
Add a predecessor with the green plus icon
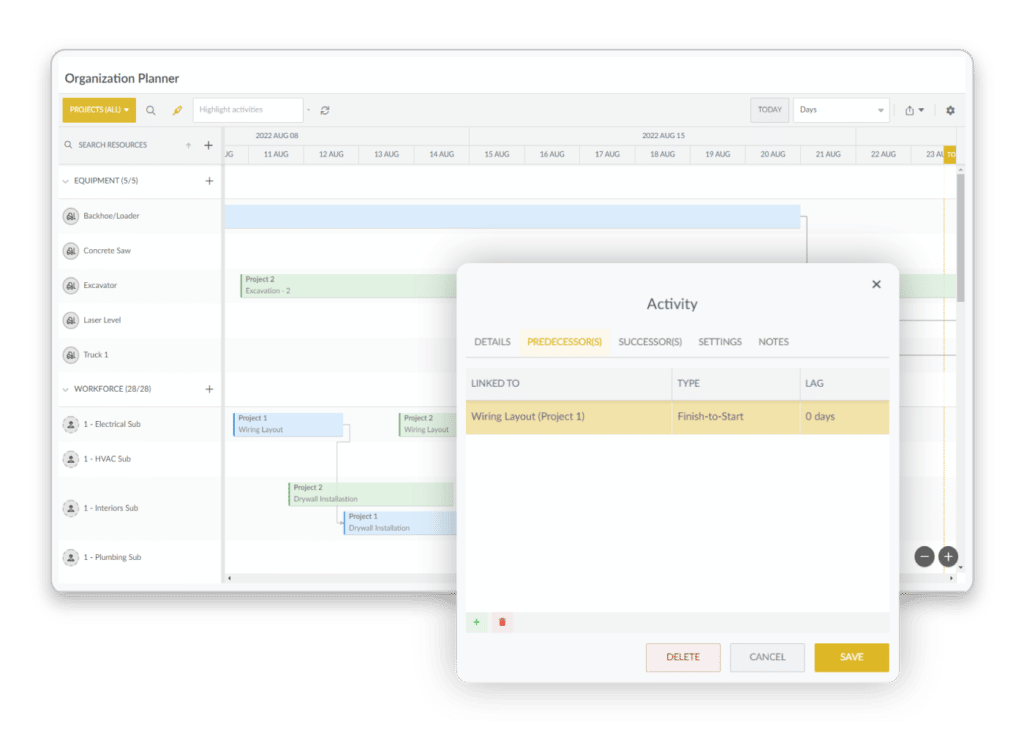tap(477, 622)
